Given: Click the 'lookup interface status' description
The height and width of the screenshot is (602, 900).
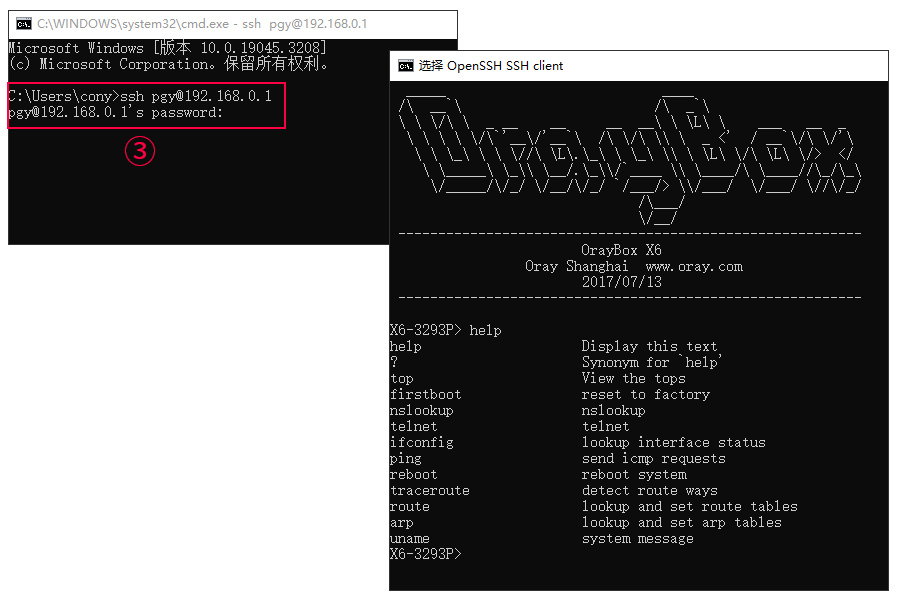Looking at the screenshot, I should (673, 442).
